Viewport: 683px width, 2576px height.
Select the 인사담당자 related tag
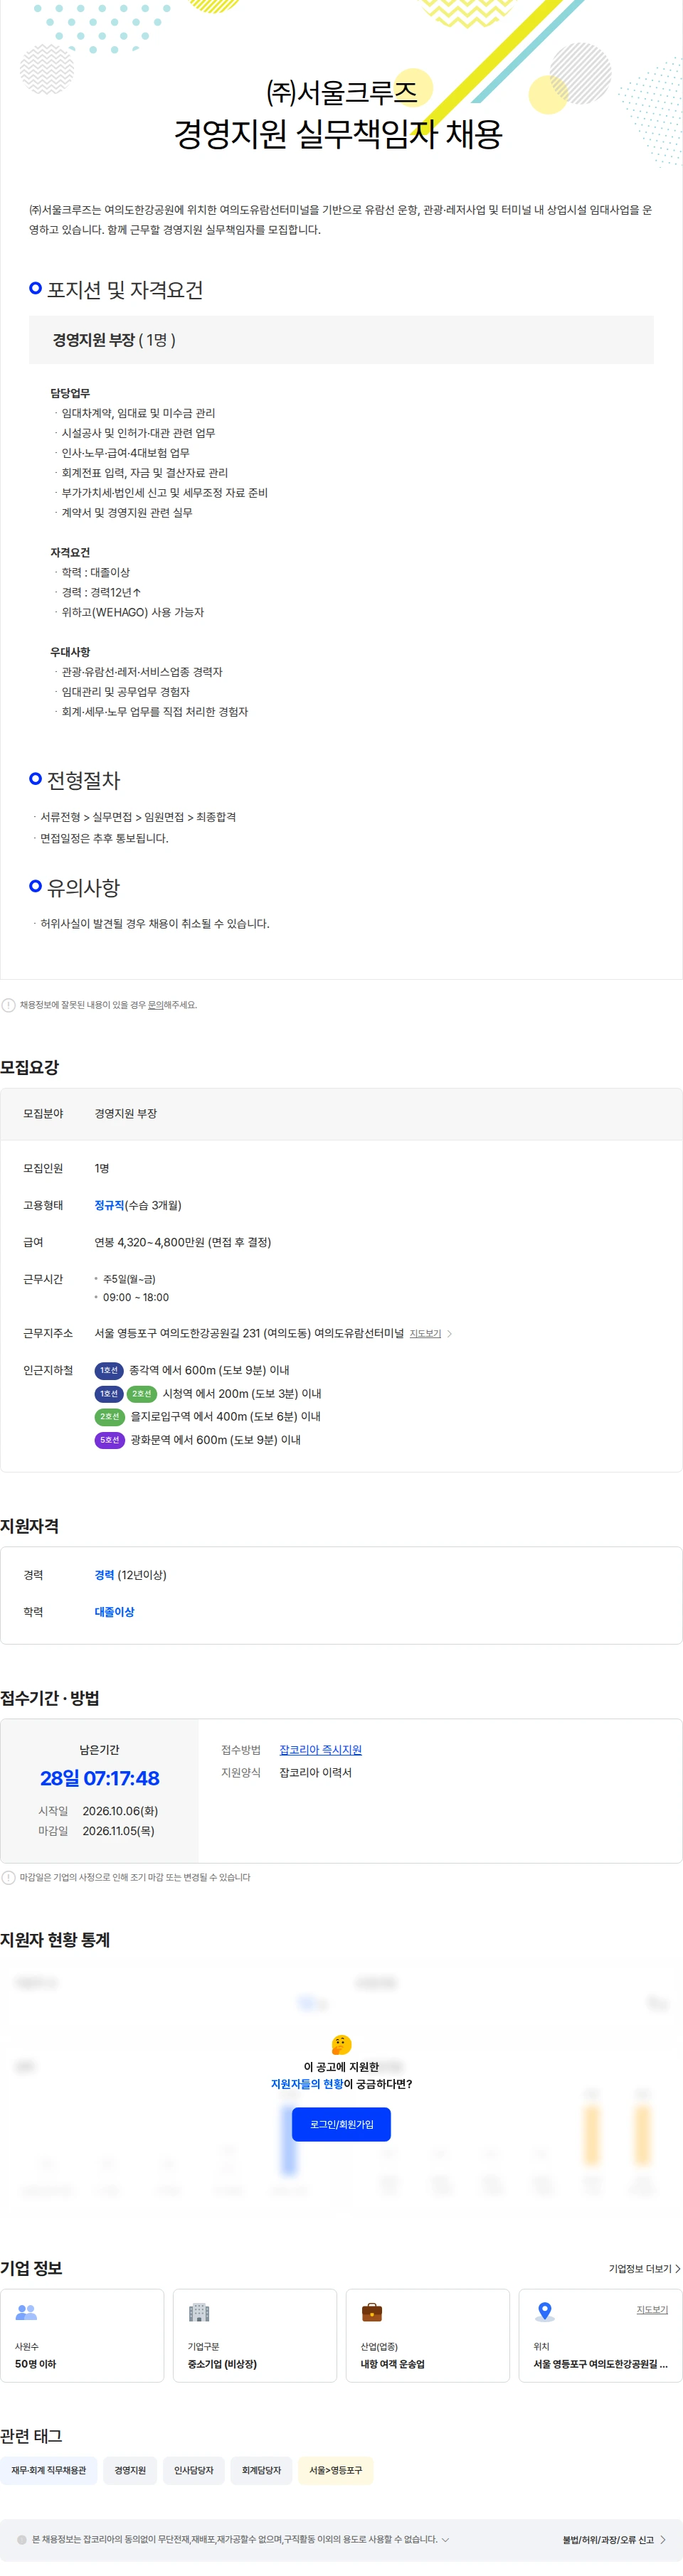point(194,2471)
